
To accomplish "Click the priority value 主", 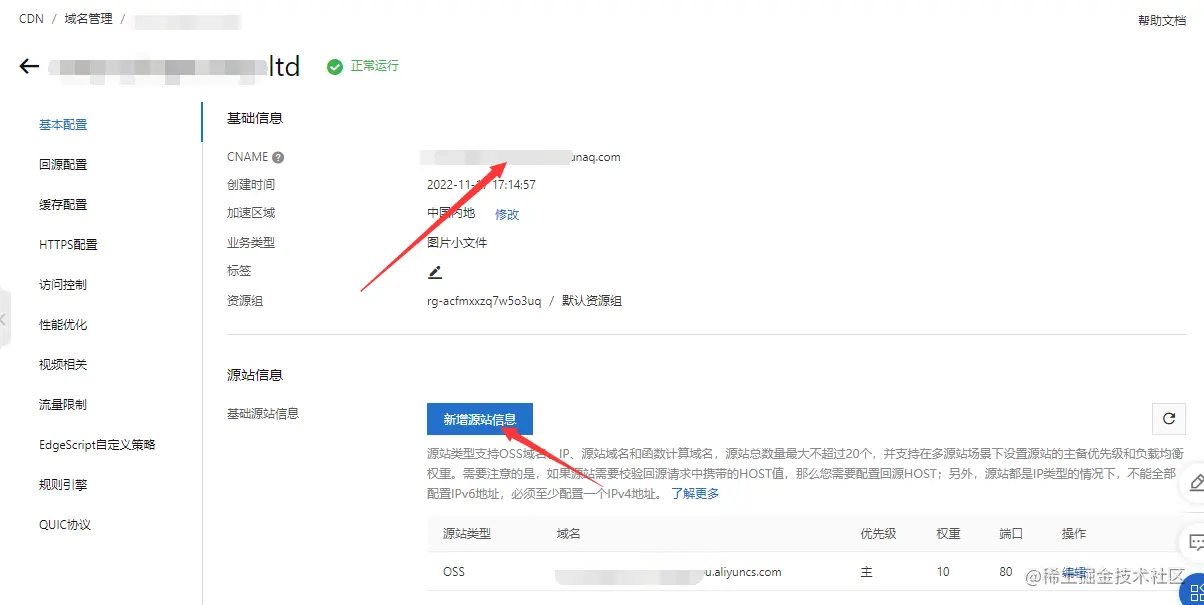I will (x=866, y=572).
